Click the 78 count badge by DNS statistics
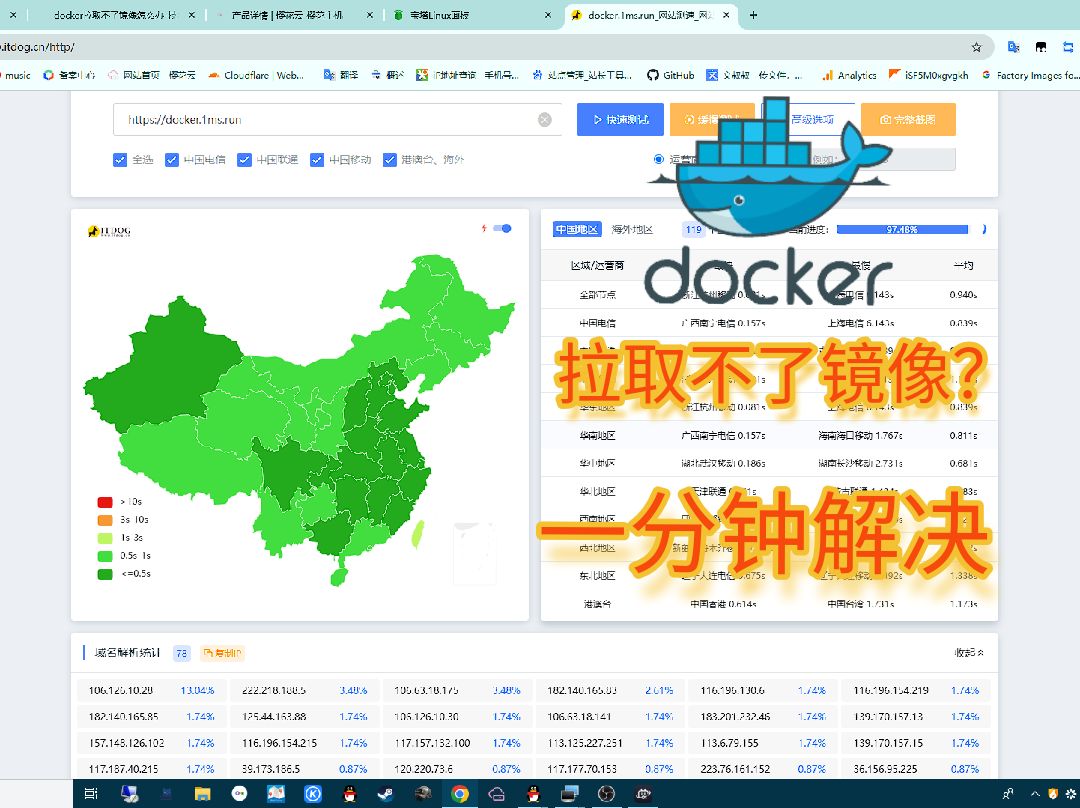Viewport: 1080px width, 808px height. pyautogui.click(x=181, y=653)
